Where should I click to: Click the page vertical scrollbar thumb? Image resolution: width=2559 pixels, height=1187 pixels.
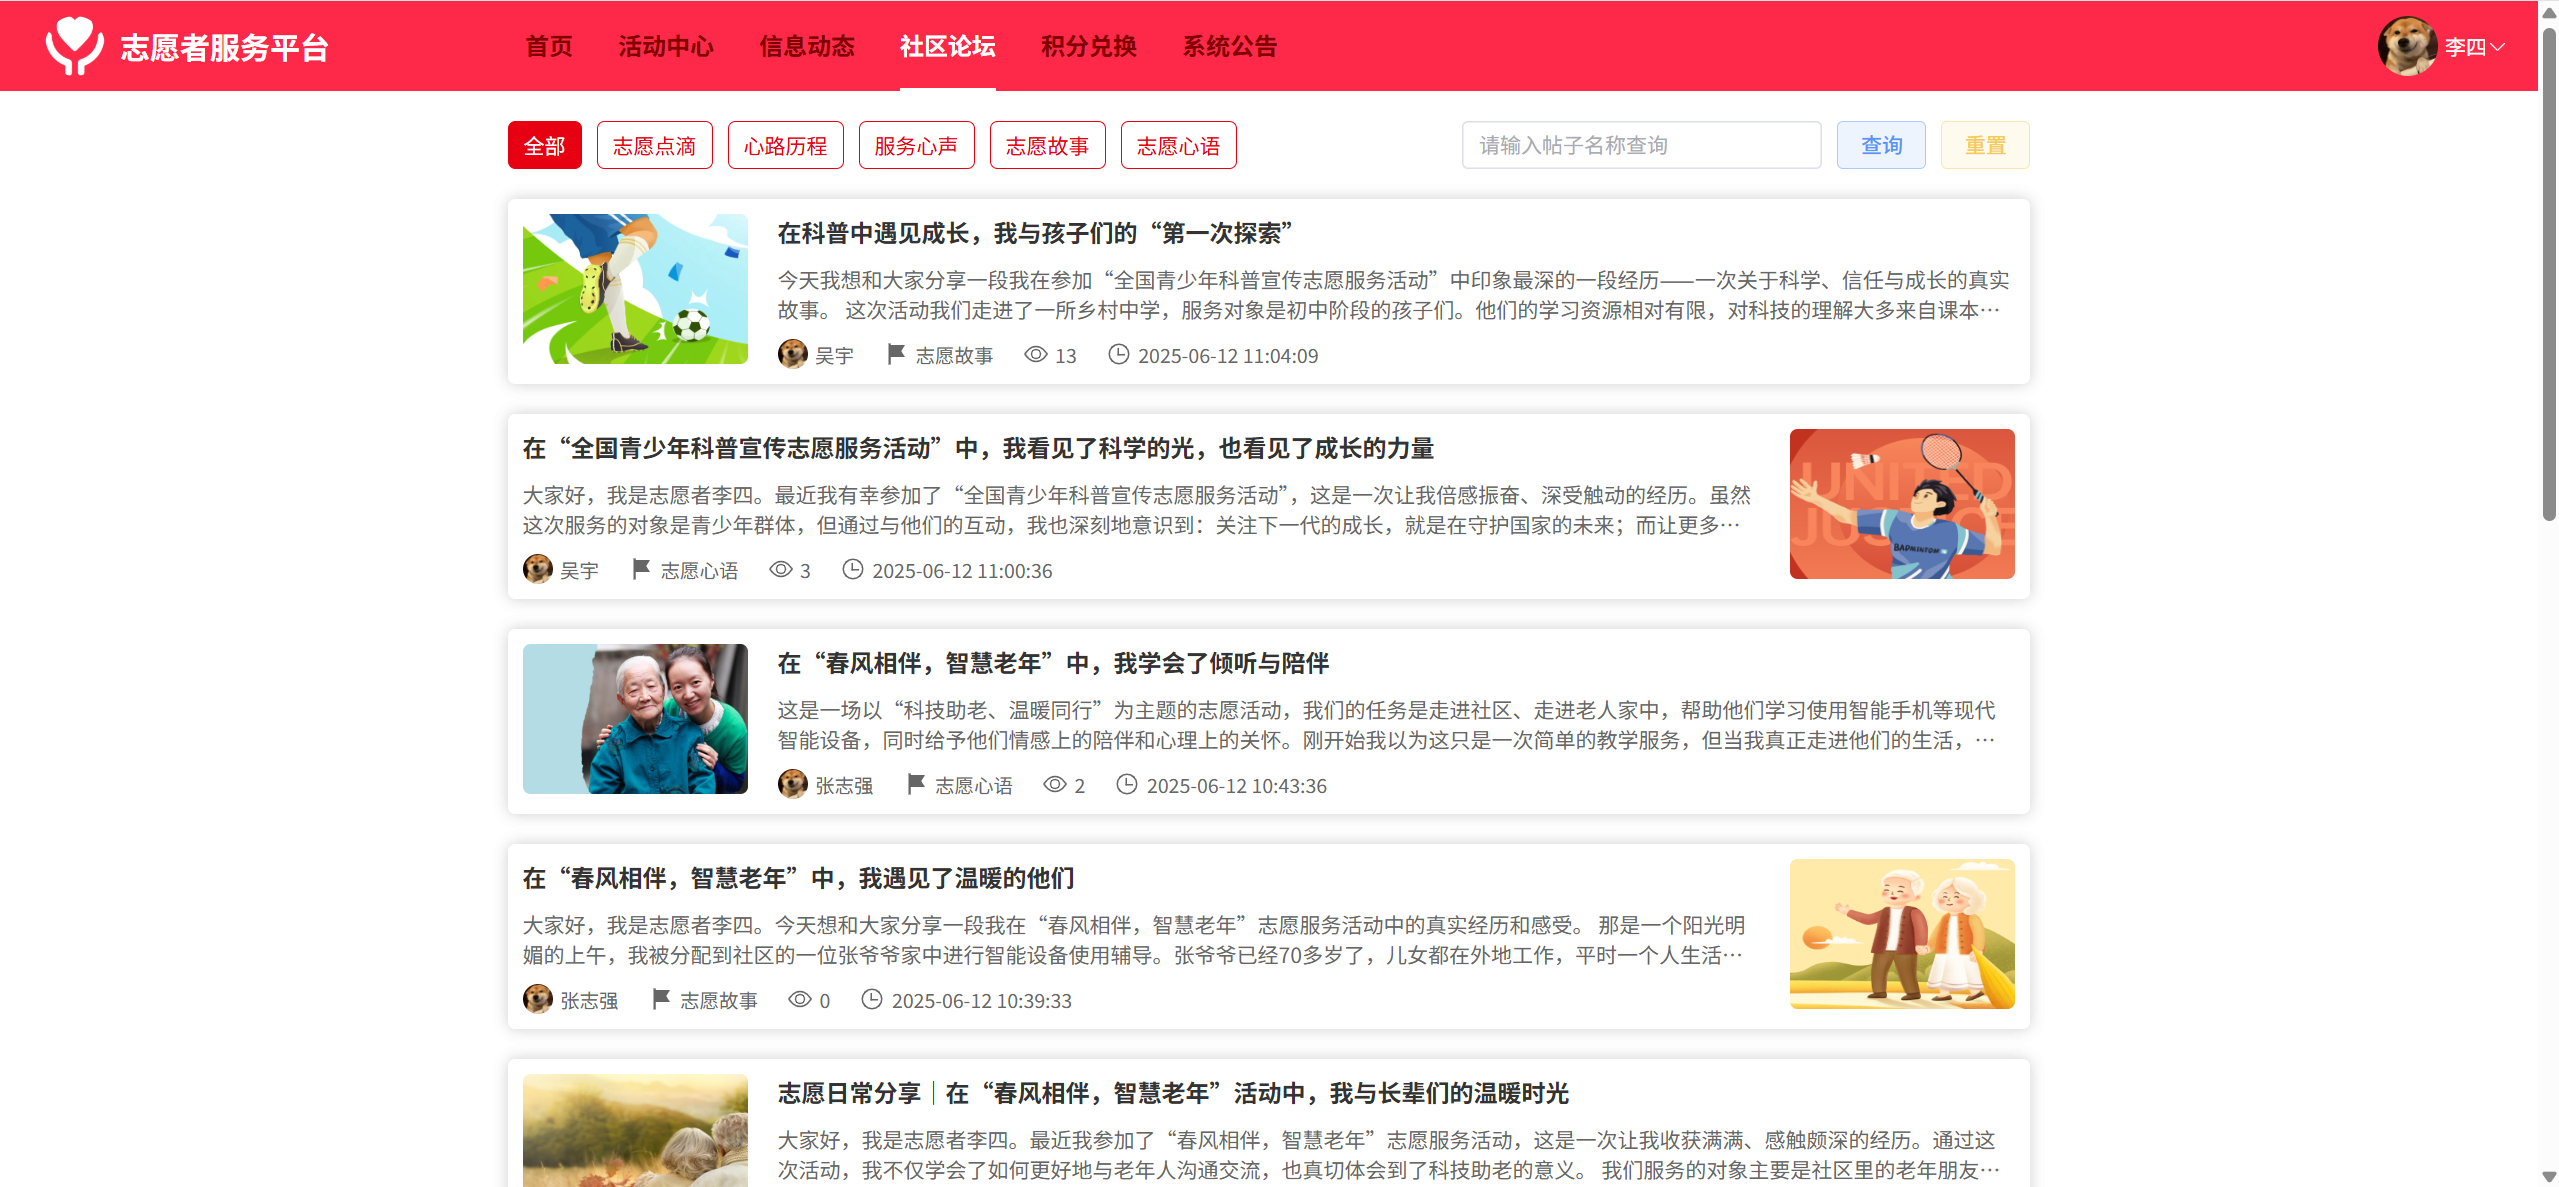pos(2548,270)
